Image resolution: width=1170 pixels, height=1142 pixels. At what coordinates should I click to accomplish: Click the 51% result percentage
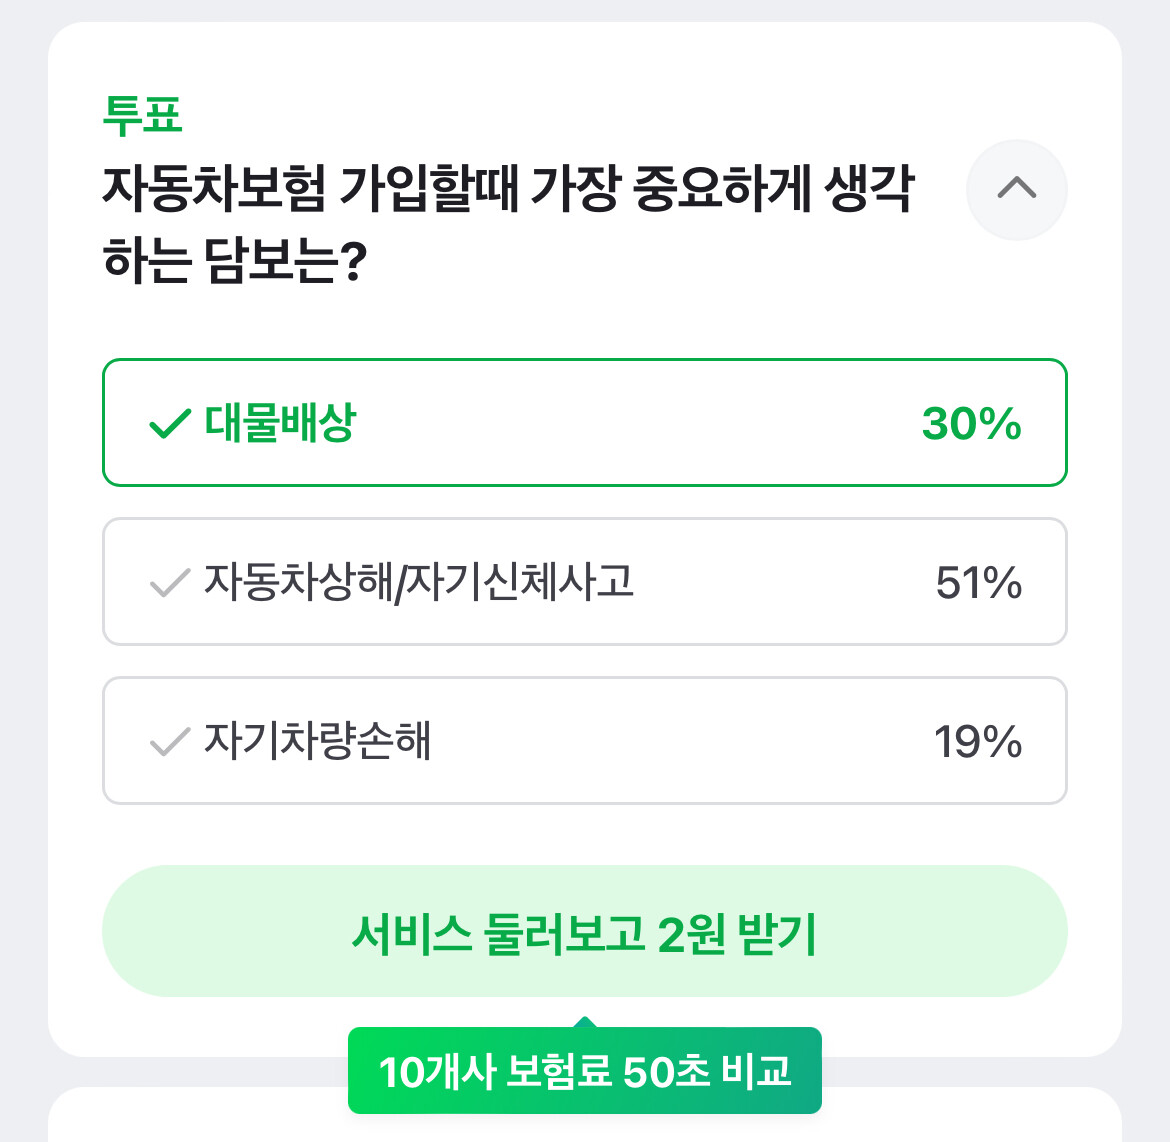pyautogui.click(x=978, y=583)
